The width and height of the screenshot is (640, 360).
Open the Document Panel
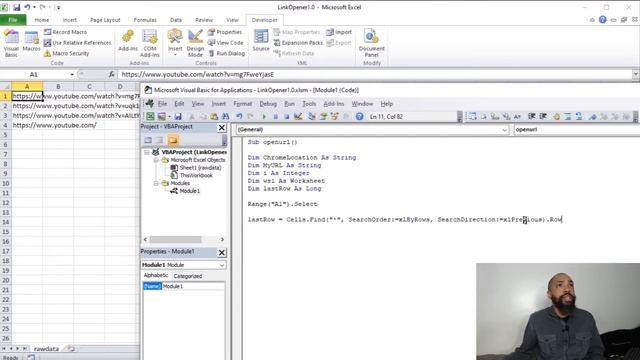click(x=371, y=43)
